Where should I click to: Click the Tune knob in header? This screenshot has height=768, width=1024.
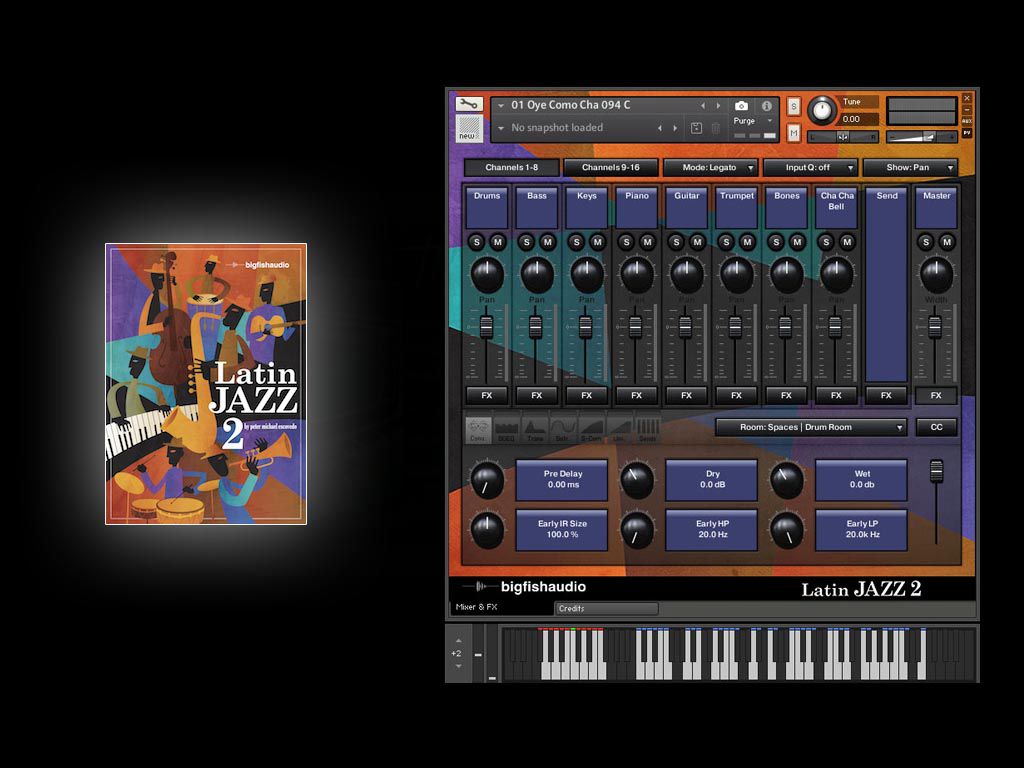point(822,110)
